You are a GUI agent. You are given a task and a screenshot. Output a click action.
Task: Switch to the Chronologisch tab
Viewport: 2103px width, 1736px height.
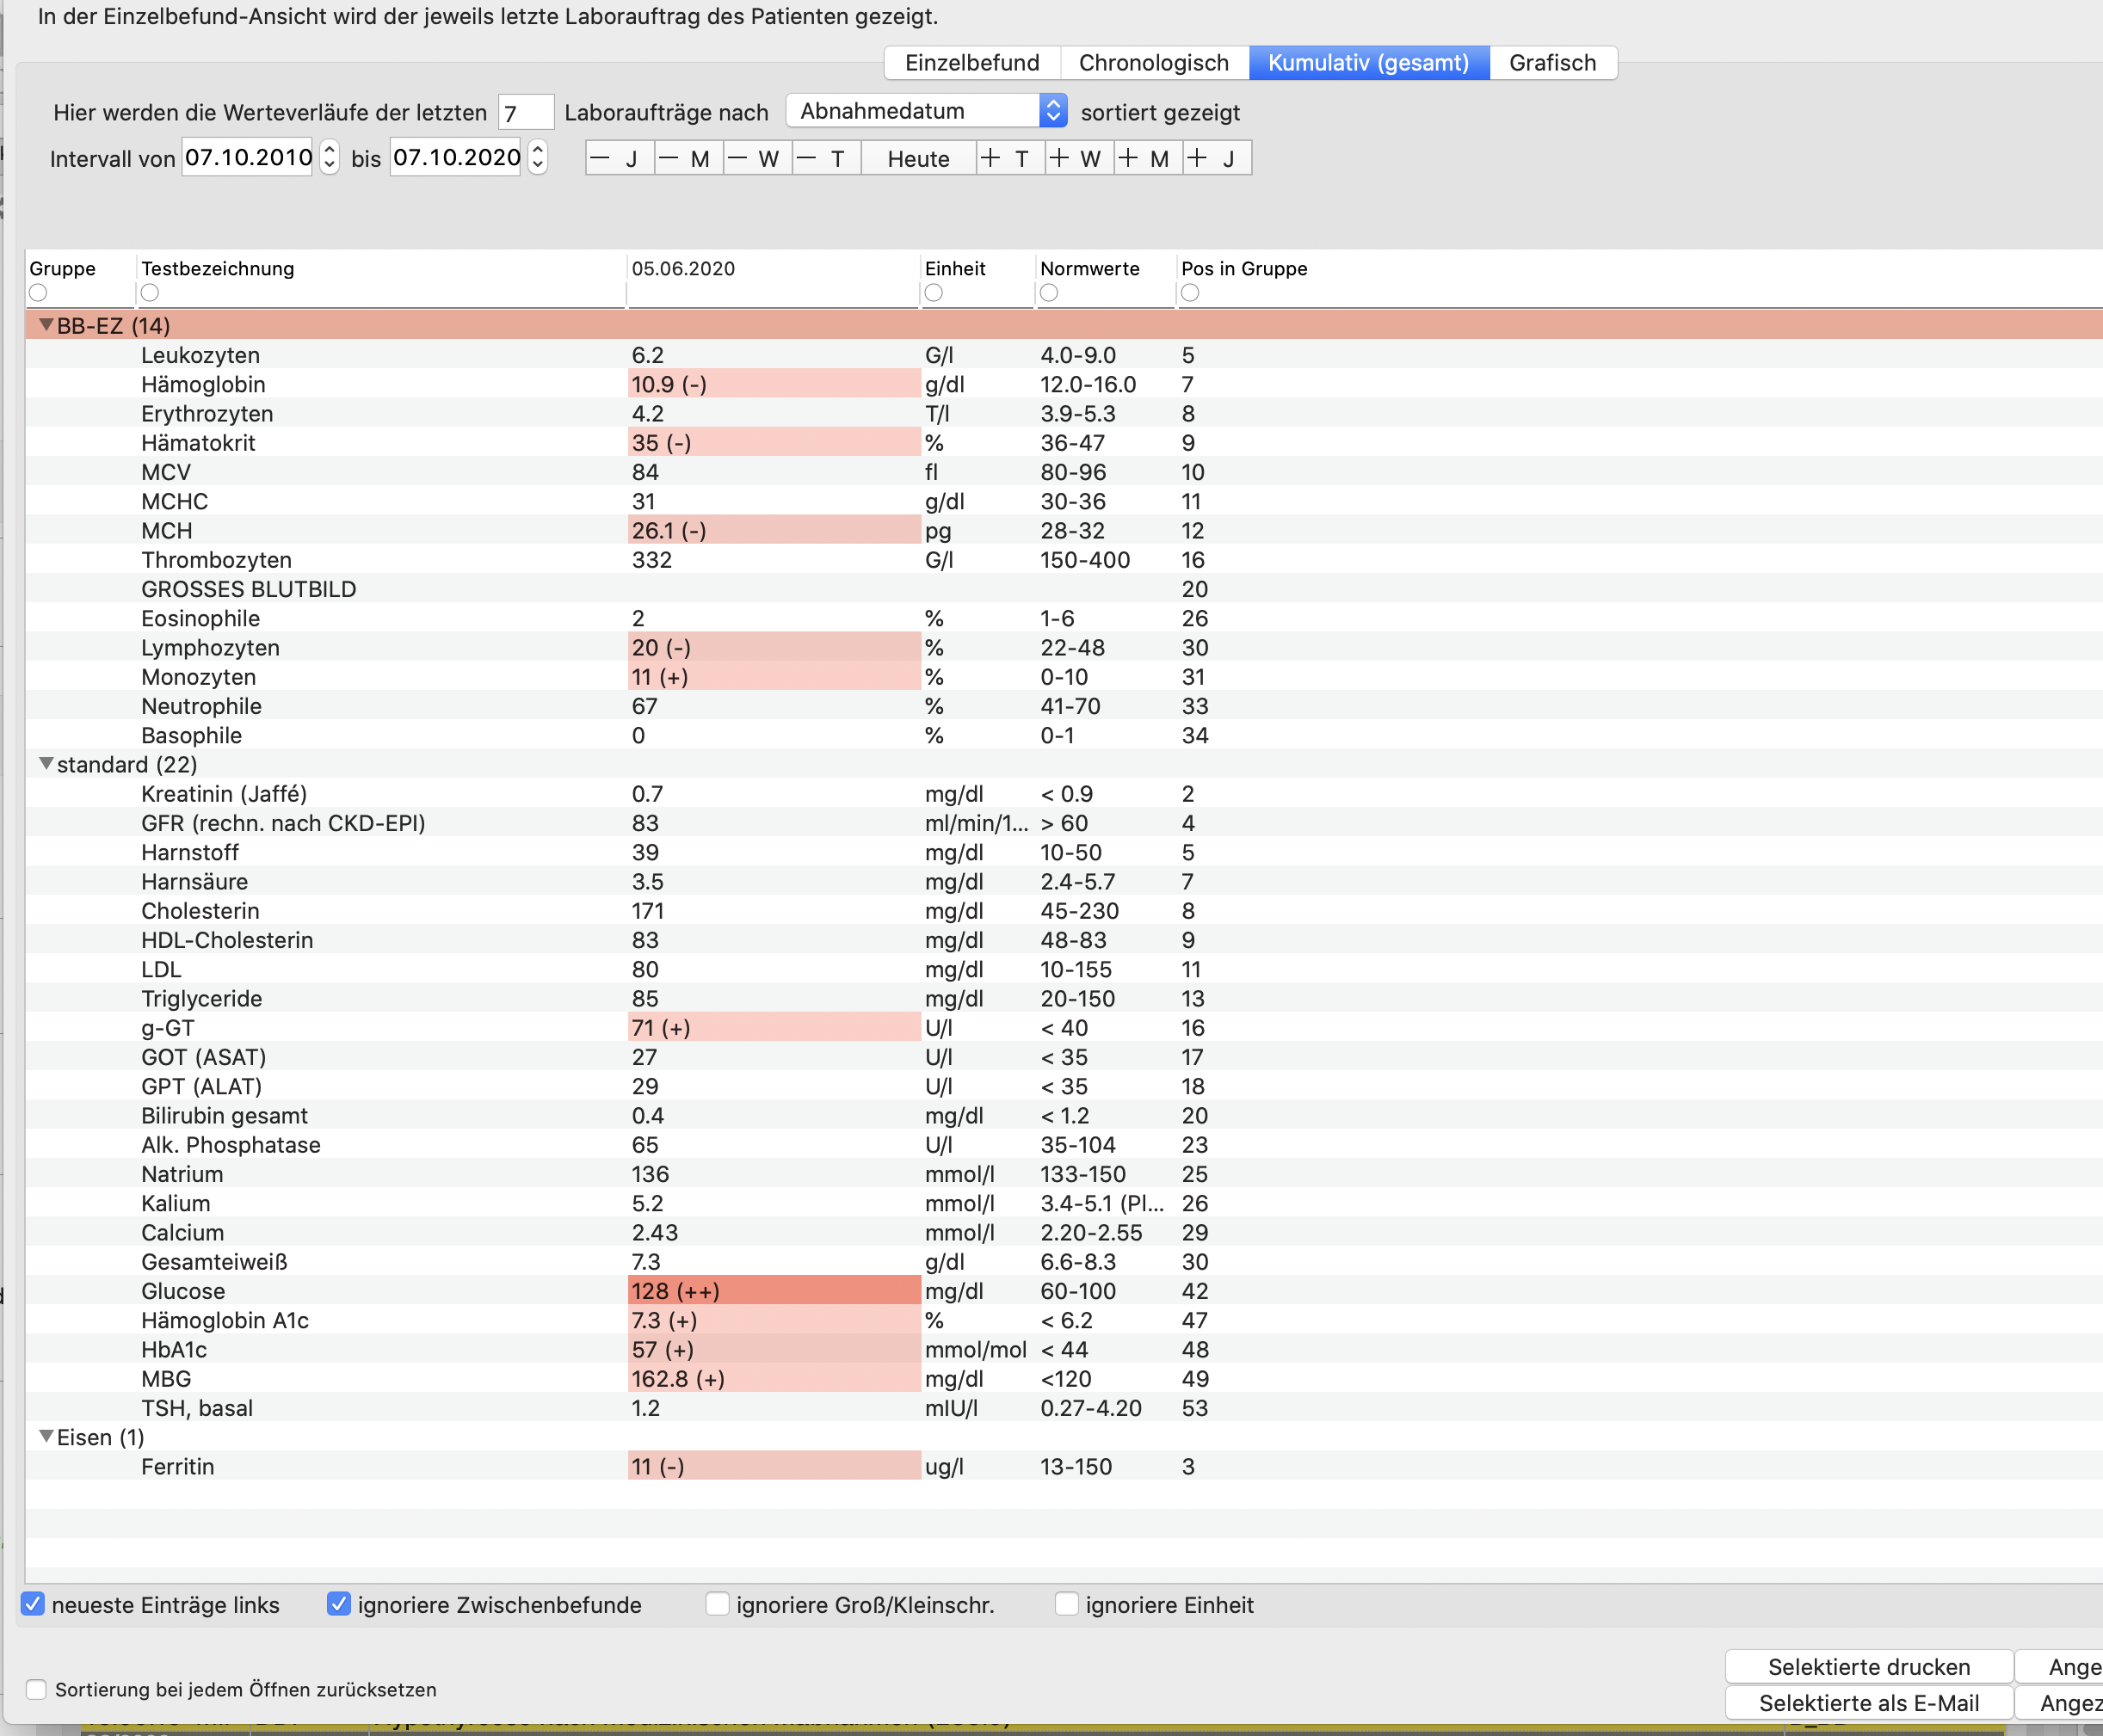pos(1154,63)
